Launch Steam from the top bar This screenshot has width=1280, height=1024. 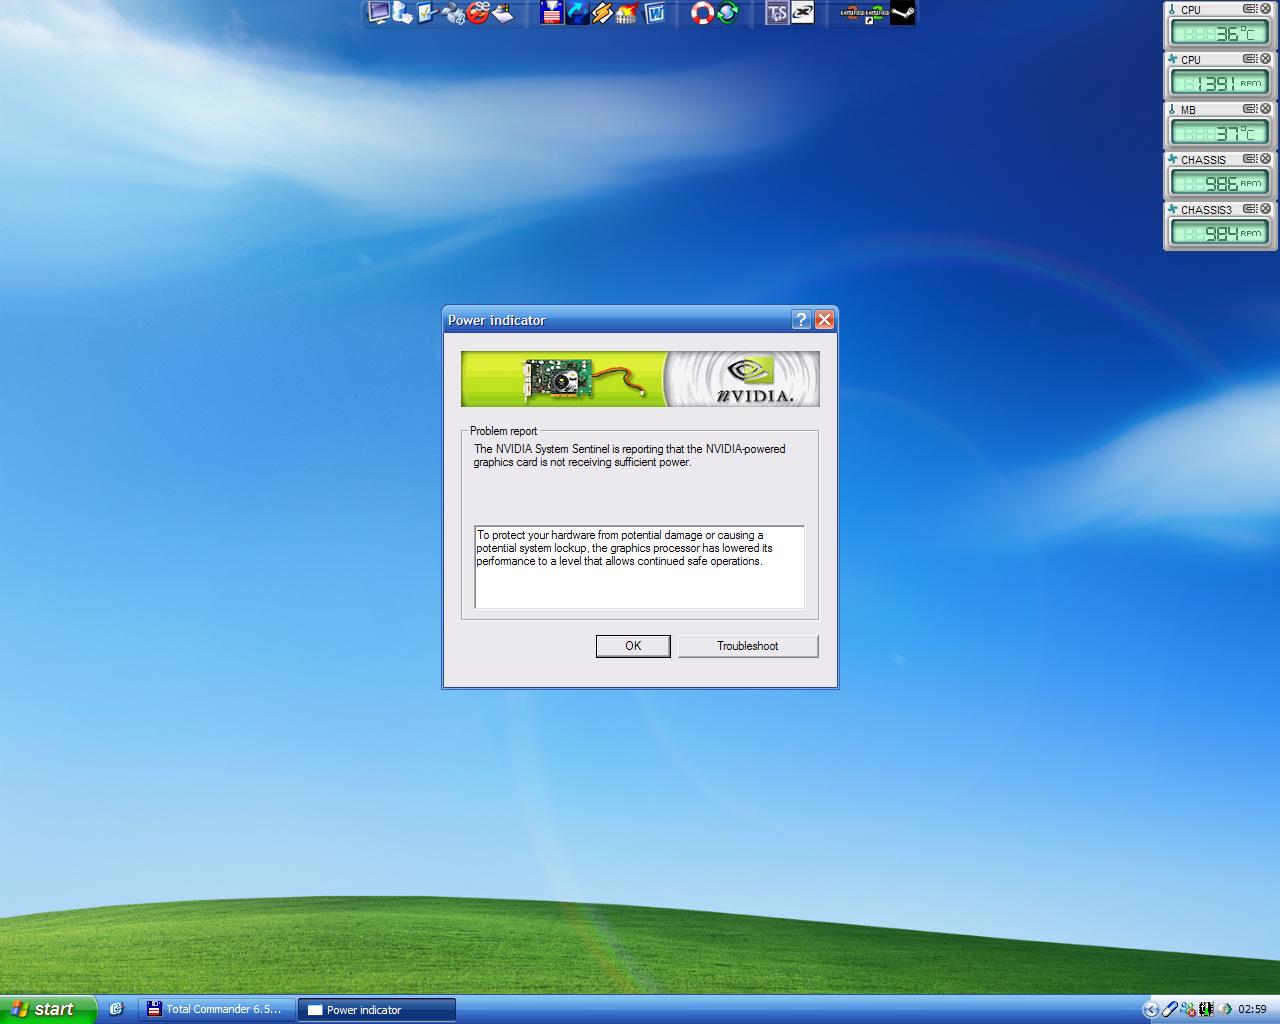902,12
